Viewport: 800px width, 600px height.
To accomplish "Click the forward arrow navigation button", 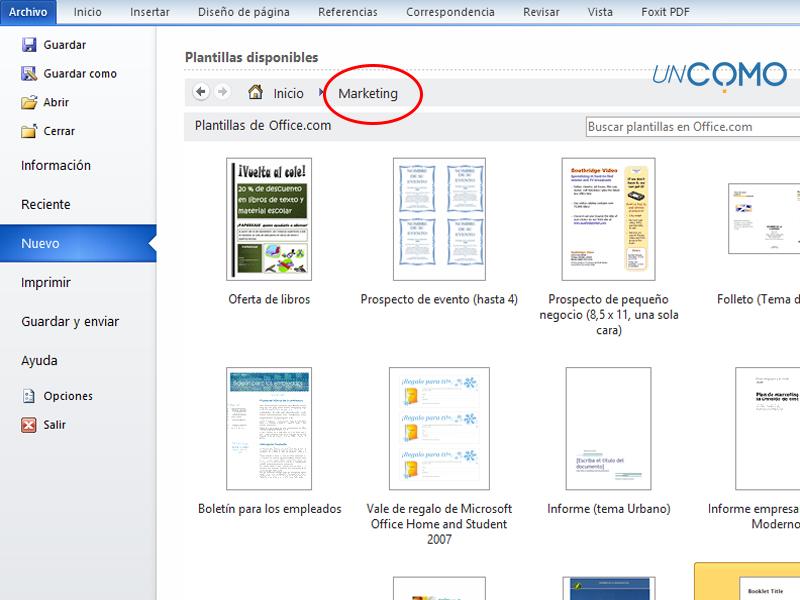I will [222, 92].
